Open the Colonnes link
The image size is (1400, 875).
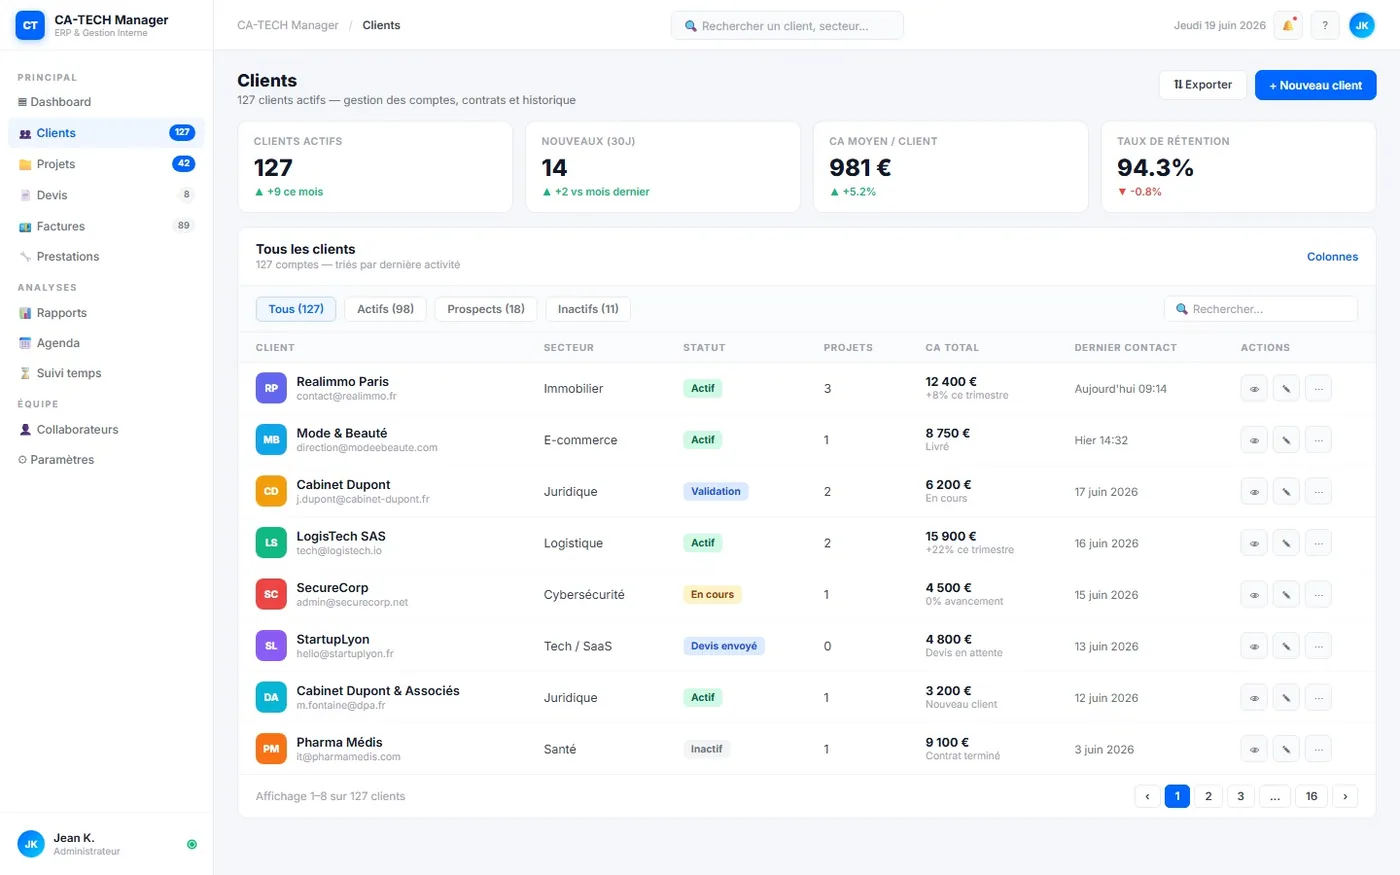click(1332, 257)
